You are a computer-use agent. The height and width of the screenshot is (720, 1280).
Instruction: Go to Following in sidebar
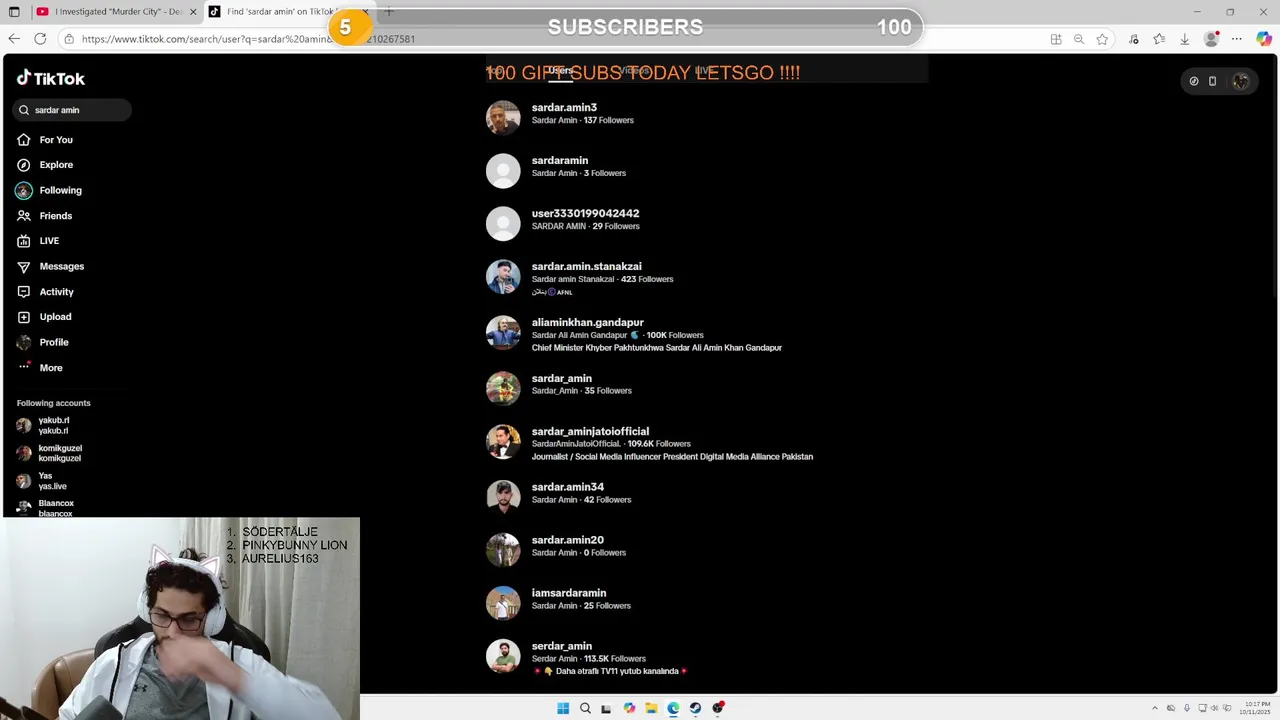pyautogui.click(x=49, y=190)
